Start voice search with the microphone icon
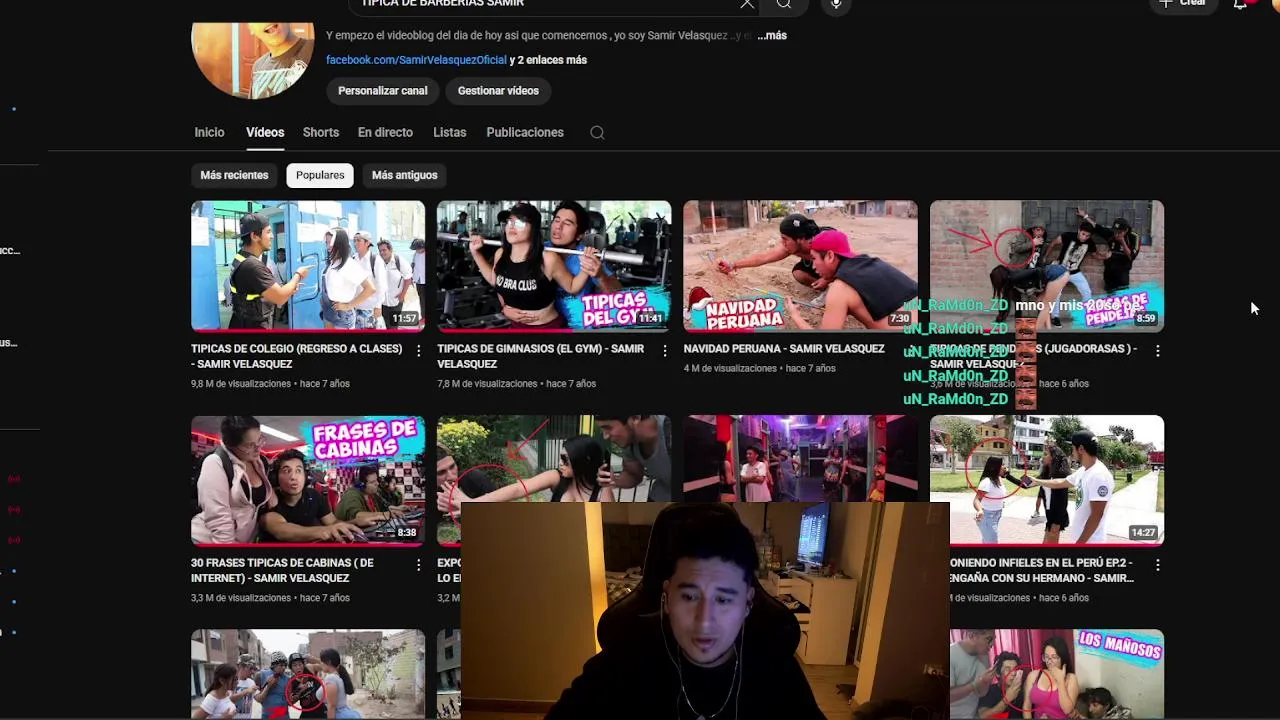Viewport: 1280px width, 720px height. coord(836,4)
